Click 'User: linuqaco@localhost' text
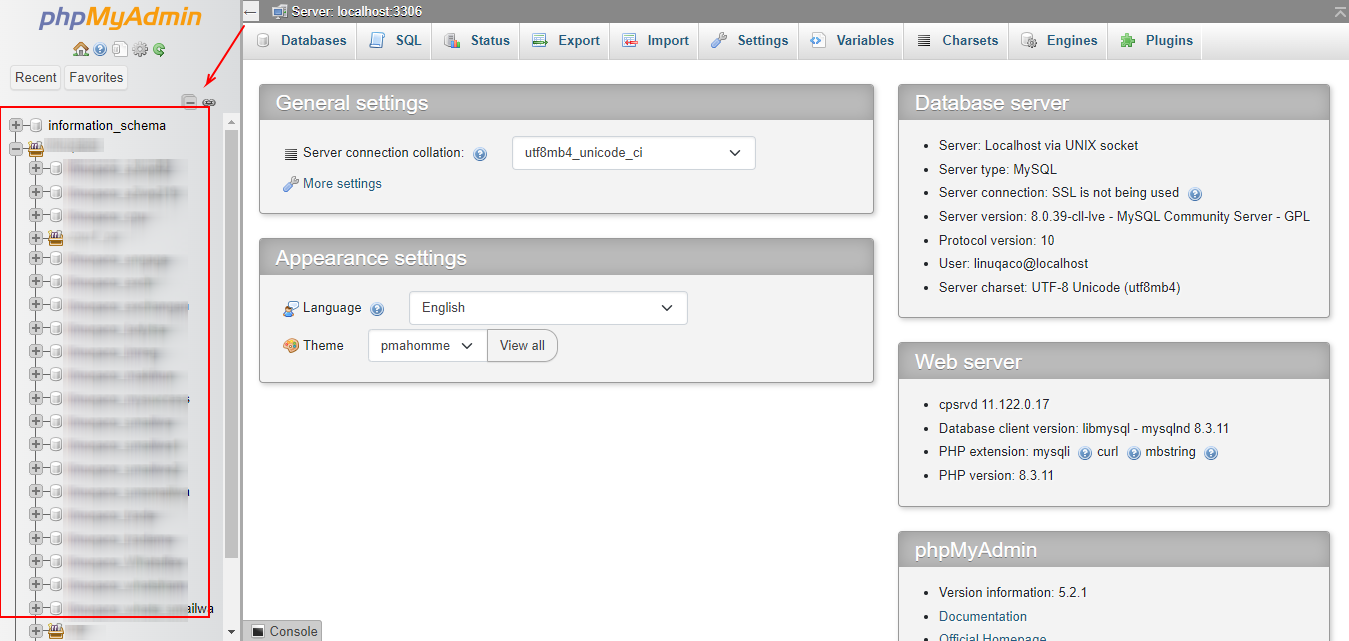Screen dimensions: 1349x641 [1014, 264]
